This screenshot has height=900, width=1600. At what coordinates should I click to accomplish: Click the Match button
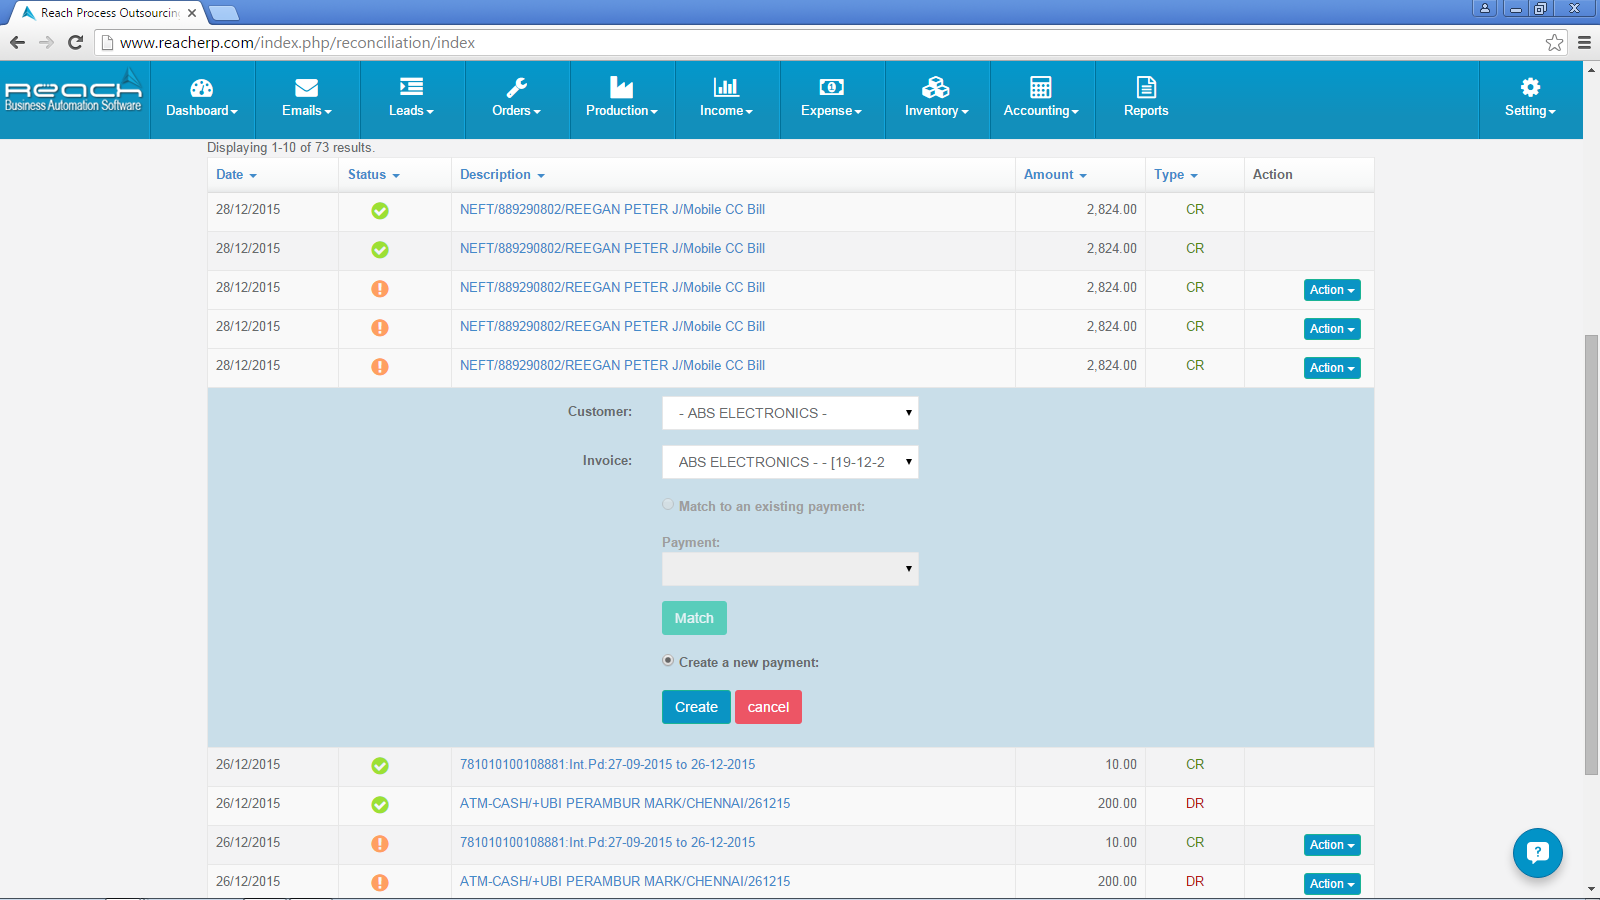click(694, 618)
